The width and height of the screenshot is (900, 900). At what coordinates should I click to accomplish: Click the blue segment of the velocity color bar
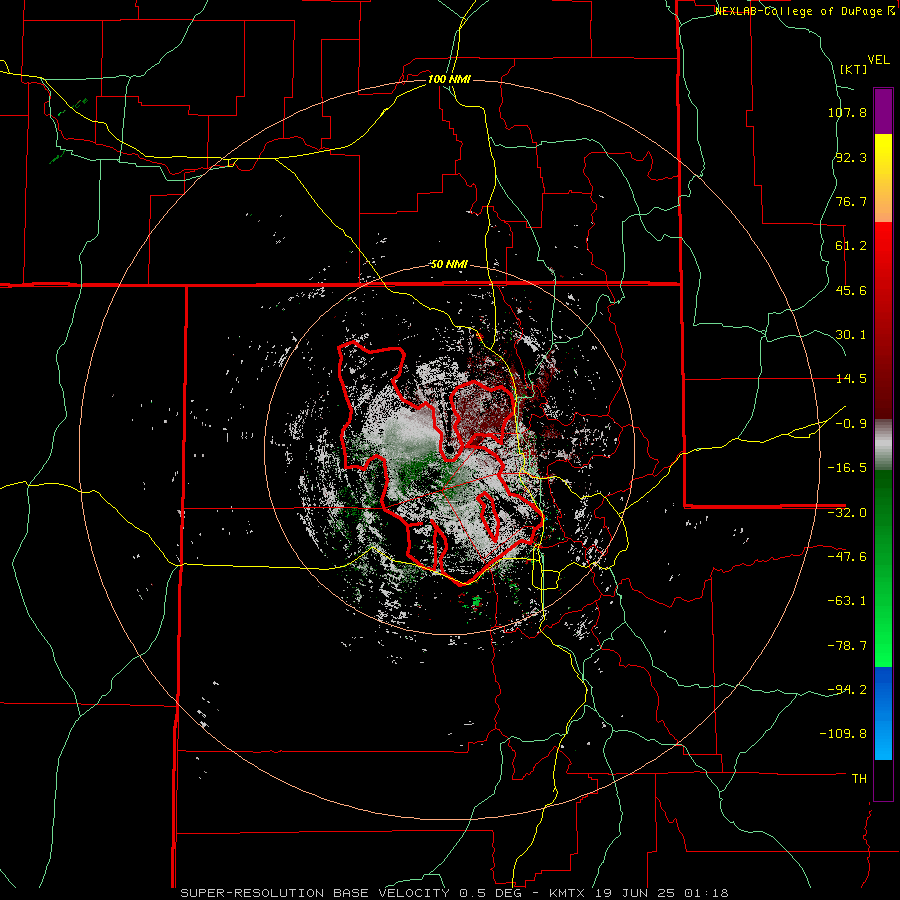pyautogui.click(x=883, y=713)
